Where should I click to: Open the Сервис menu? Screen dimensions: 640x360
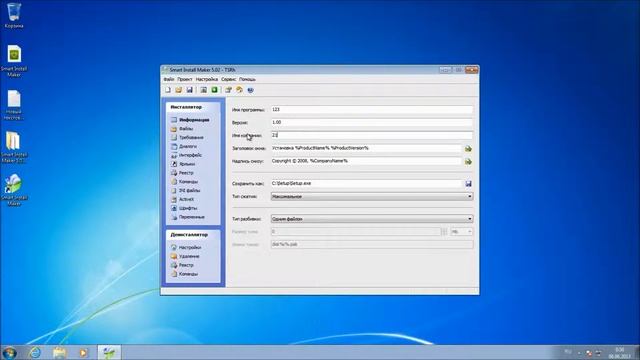click(x=229, y=79)
